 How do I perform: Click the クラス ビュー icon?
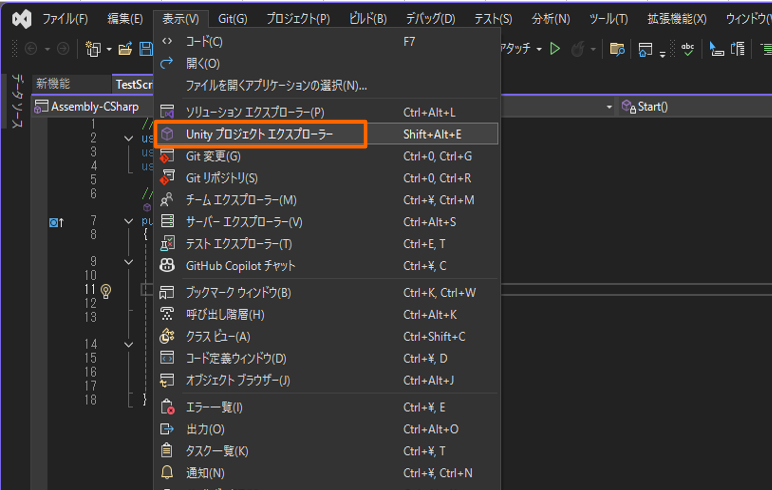pyautogui.click(x=168, y=337)
